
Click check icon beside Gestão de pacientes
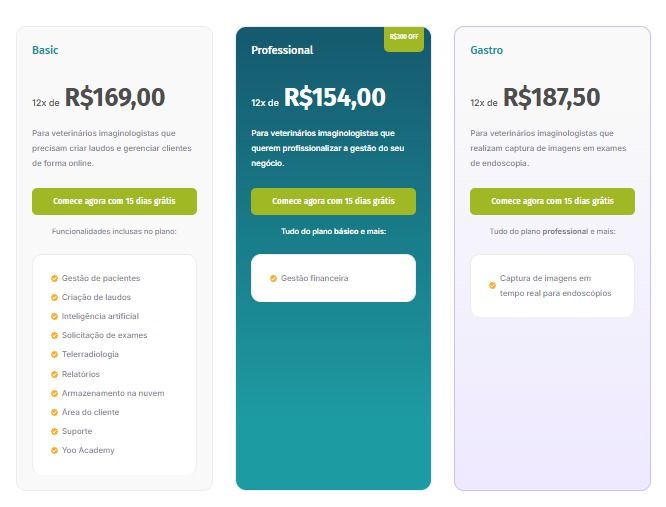click(x=54, y=278)
